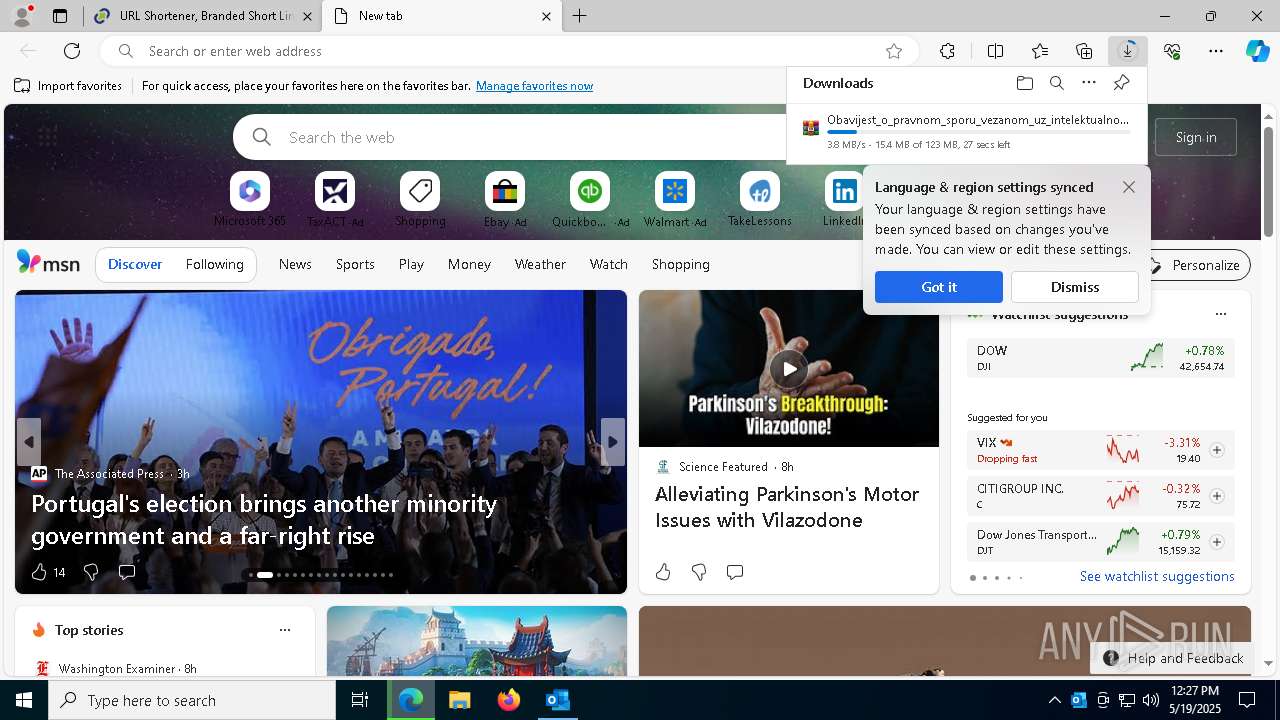
Task: Open Browser essentials icon
Action: 1172,51
